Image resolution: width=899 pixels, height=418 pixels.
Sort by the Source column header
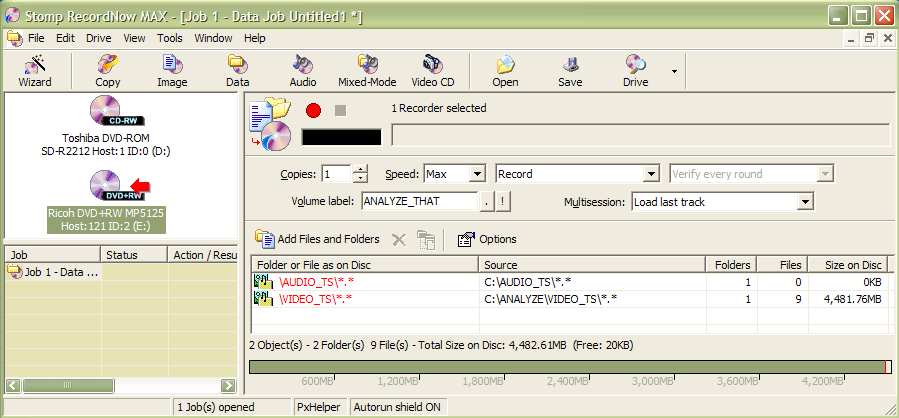592,265
